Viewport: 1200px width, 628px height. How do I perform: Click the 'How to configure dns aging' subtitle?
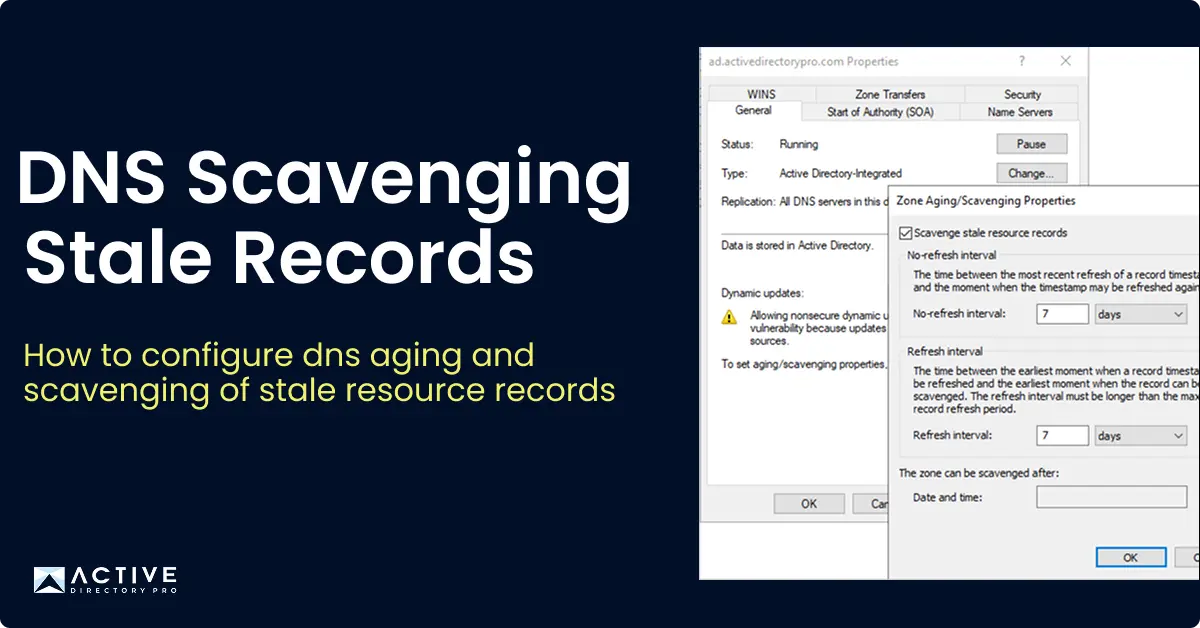[319, 373]
